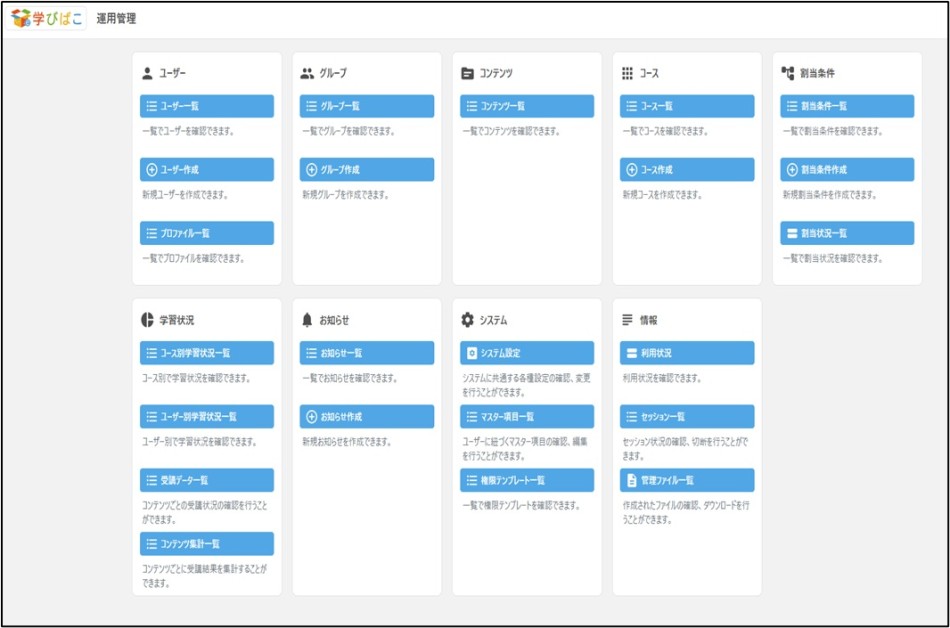The height and width of the screenshot is (628, 950).
Task: Open the グループ一覧 button
Action: 366,106
